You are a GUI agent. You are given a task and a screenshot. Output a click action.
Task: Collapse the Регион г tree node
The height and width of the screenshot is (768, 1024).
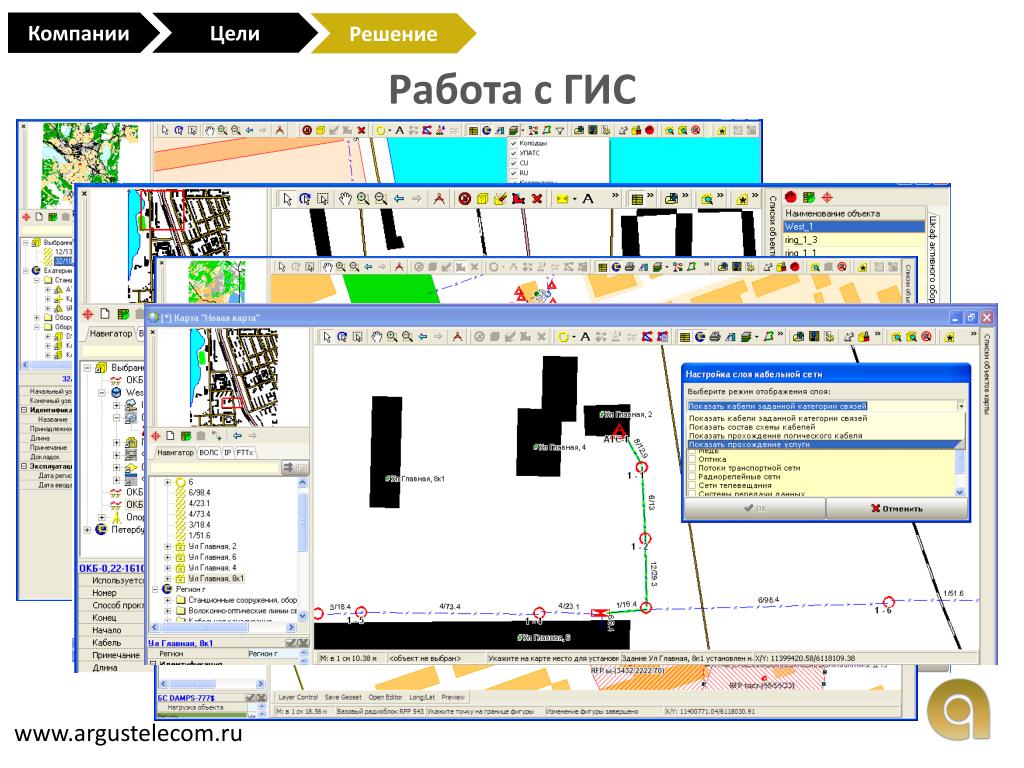(x=155, y=589)
